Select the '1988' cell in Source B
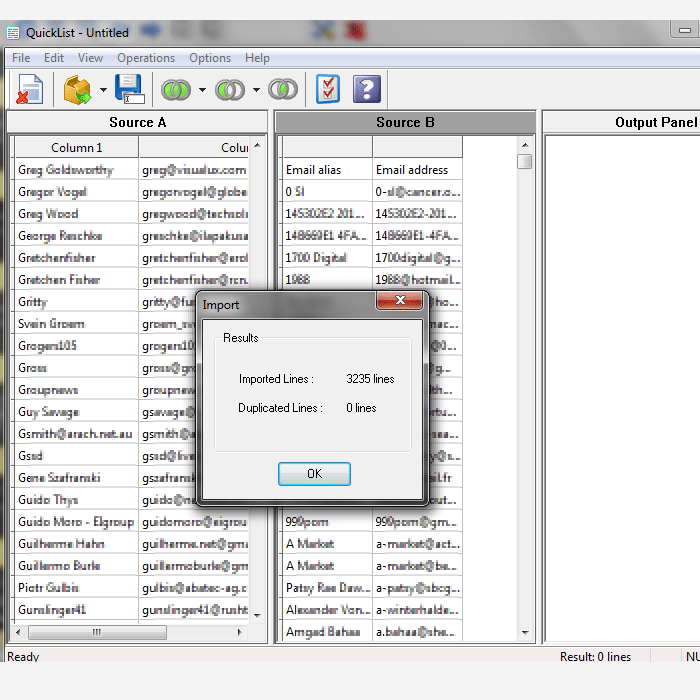Image resolution: width=700 pixels, height=700 pixels. tap(327, 280)
